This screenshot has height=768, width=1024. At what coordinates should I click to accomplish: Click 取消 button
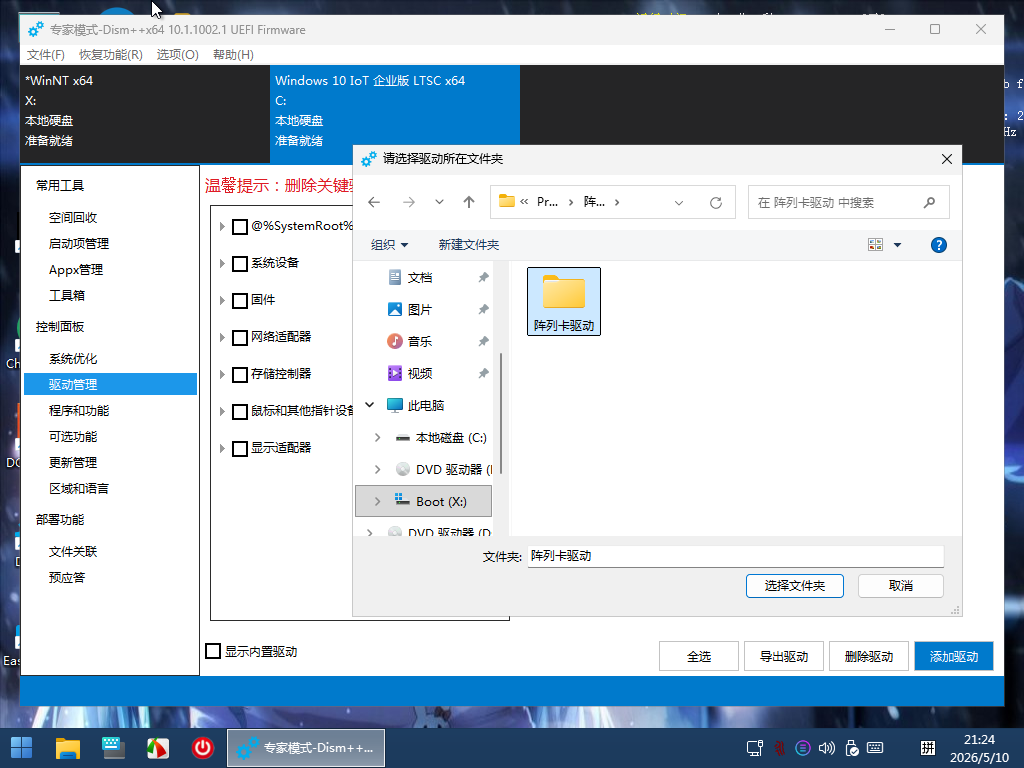[x=901, y=586]
